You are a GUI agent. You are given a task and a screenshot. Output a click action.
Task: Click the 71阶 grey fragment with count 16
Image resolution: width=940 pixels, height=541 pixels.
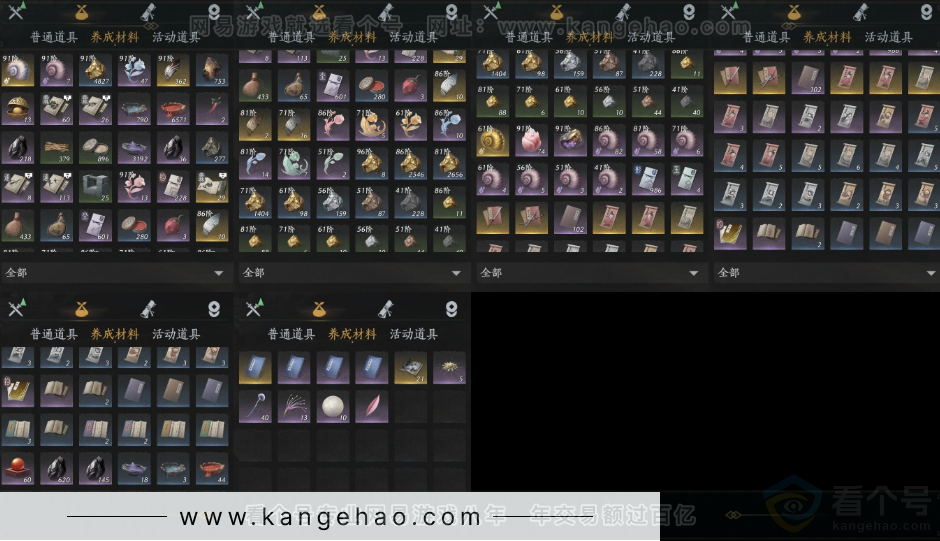pyautogui.click(x=294, y=124)
